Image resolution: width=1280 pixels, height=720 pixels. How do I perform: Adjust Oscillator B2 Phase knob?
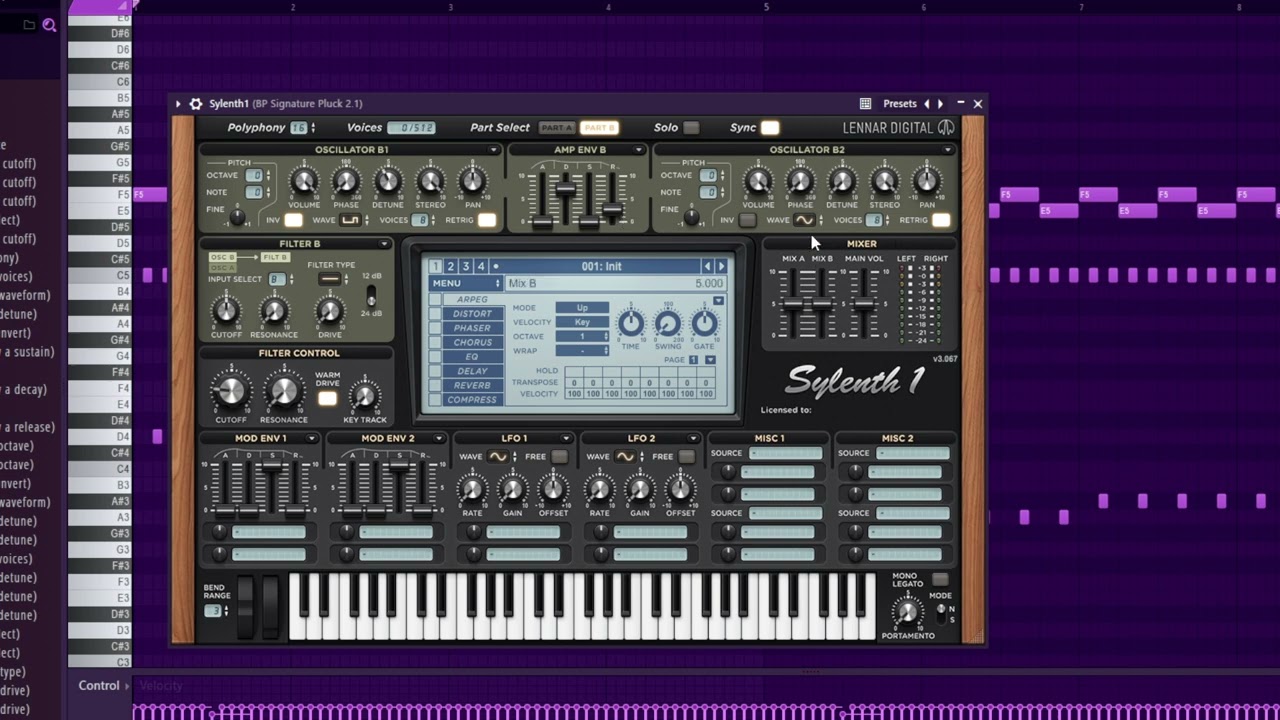coord(800,182)
